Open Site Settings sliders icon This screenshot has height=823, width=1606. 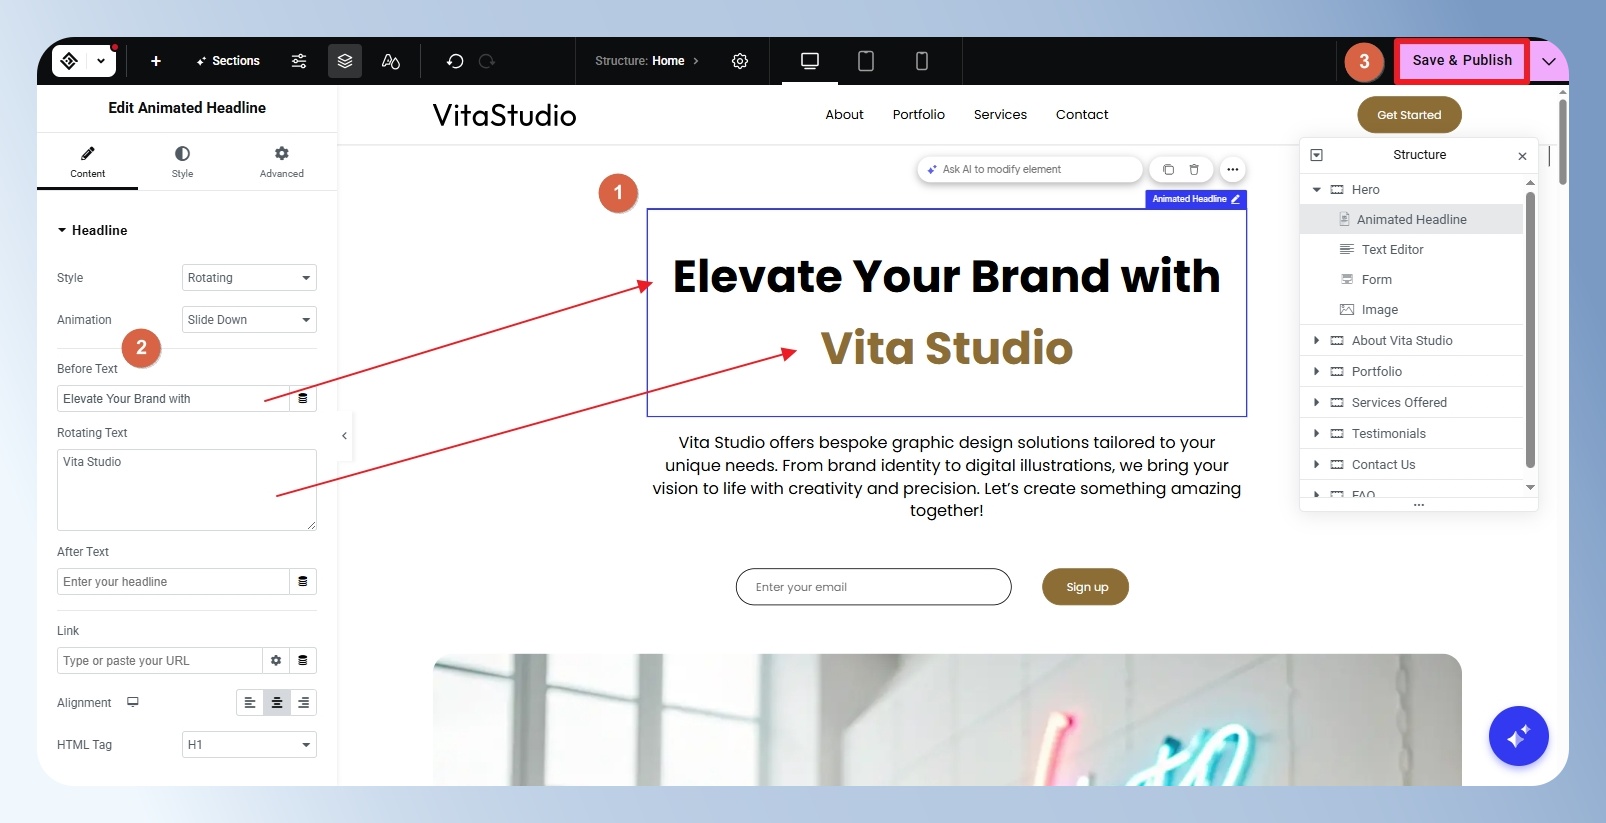click(299, 61)
